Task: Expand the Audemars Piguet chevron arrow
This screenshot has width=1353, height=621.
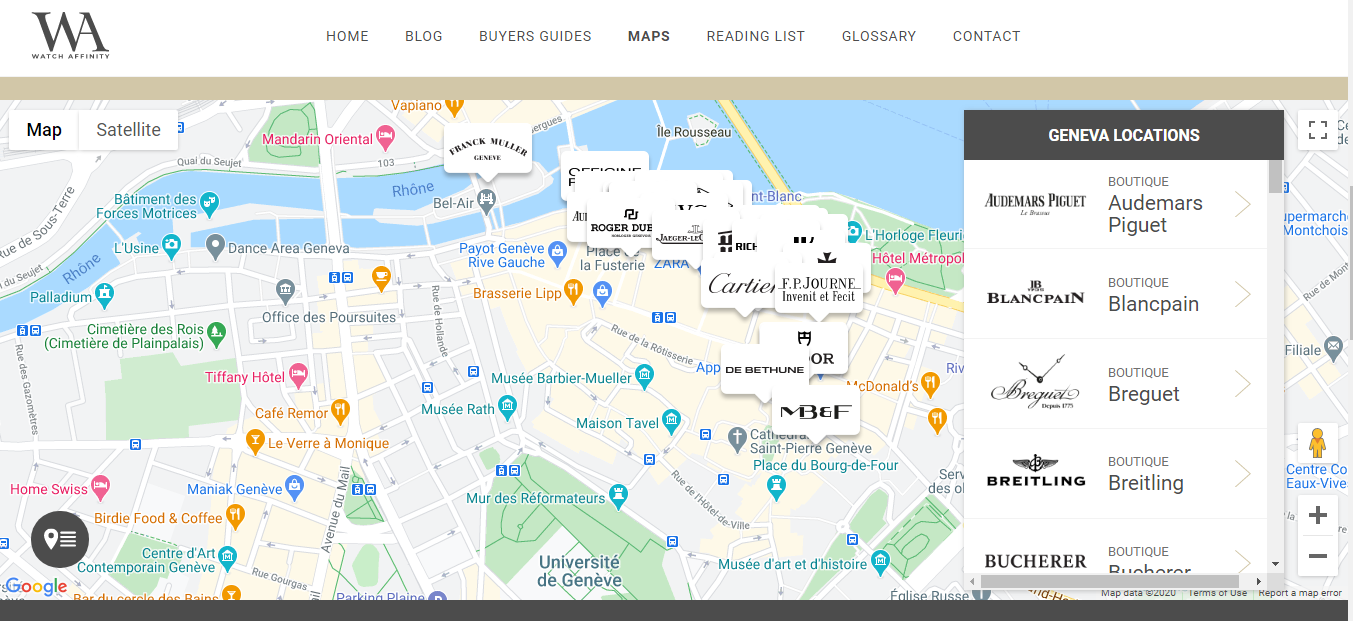Action: tap(1243, 204)
